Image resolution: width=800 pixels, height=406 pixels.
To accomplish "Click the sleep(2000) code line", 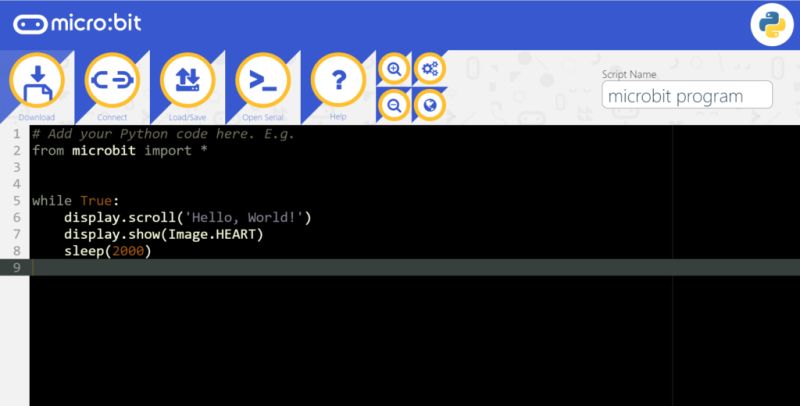I will (108, 251).
